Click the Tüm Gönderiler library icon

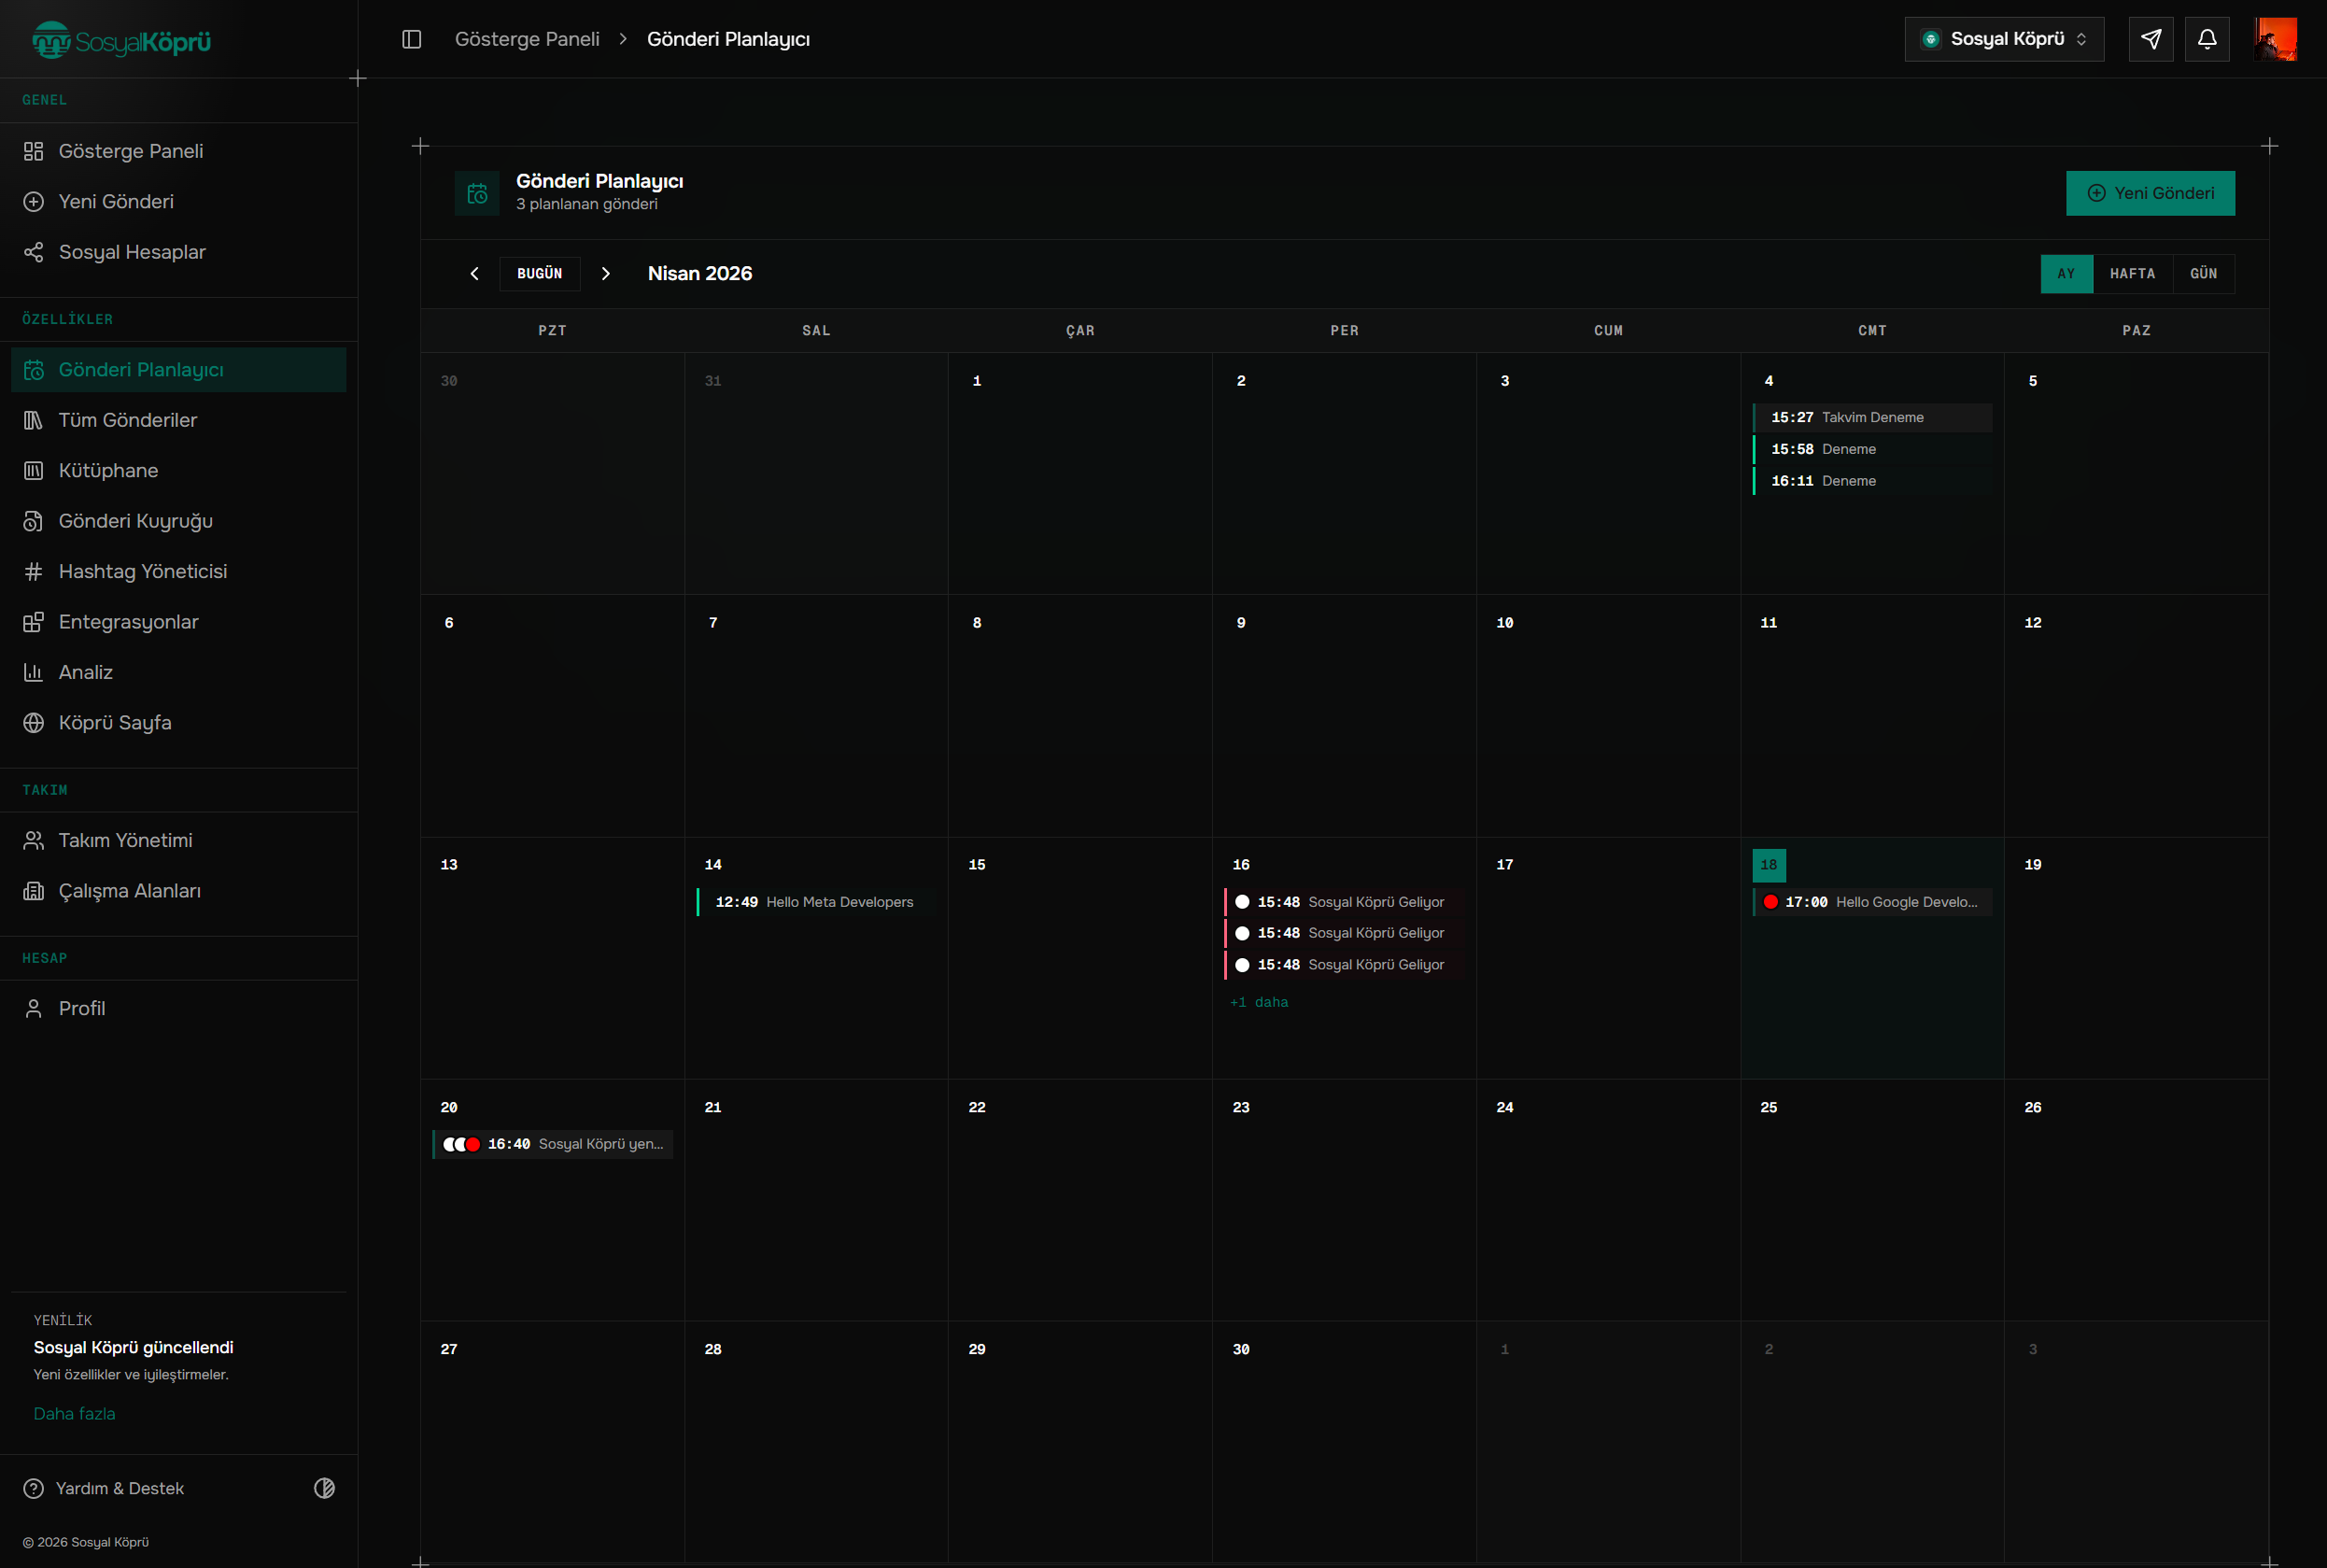33,420
